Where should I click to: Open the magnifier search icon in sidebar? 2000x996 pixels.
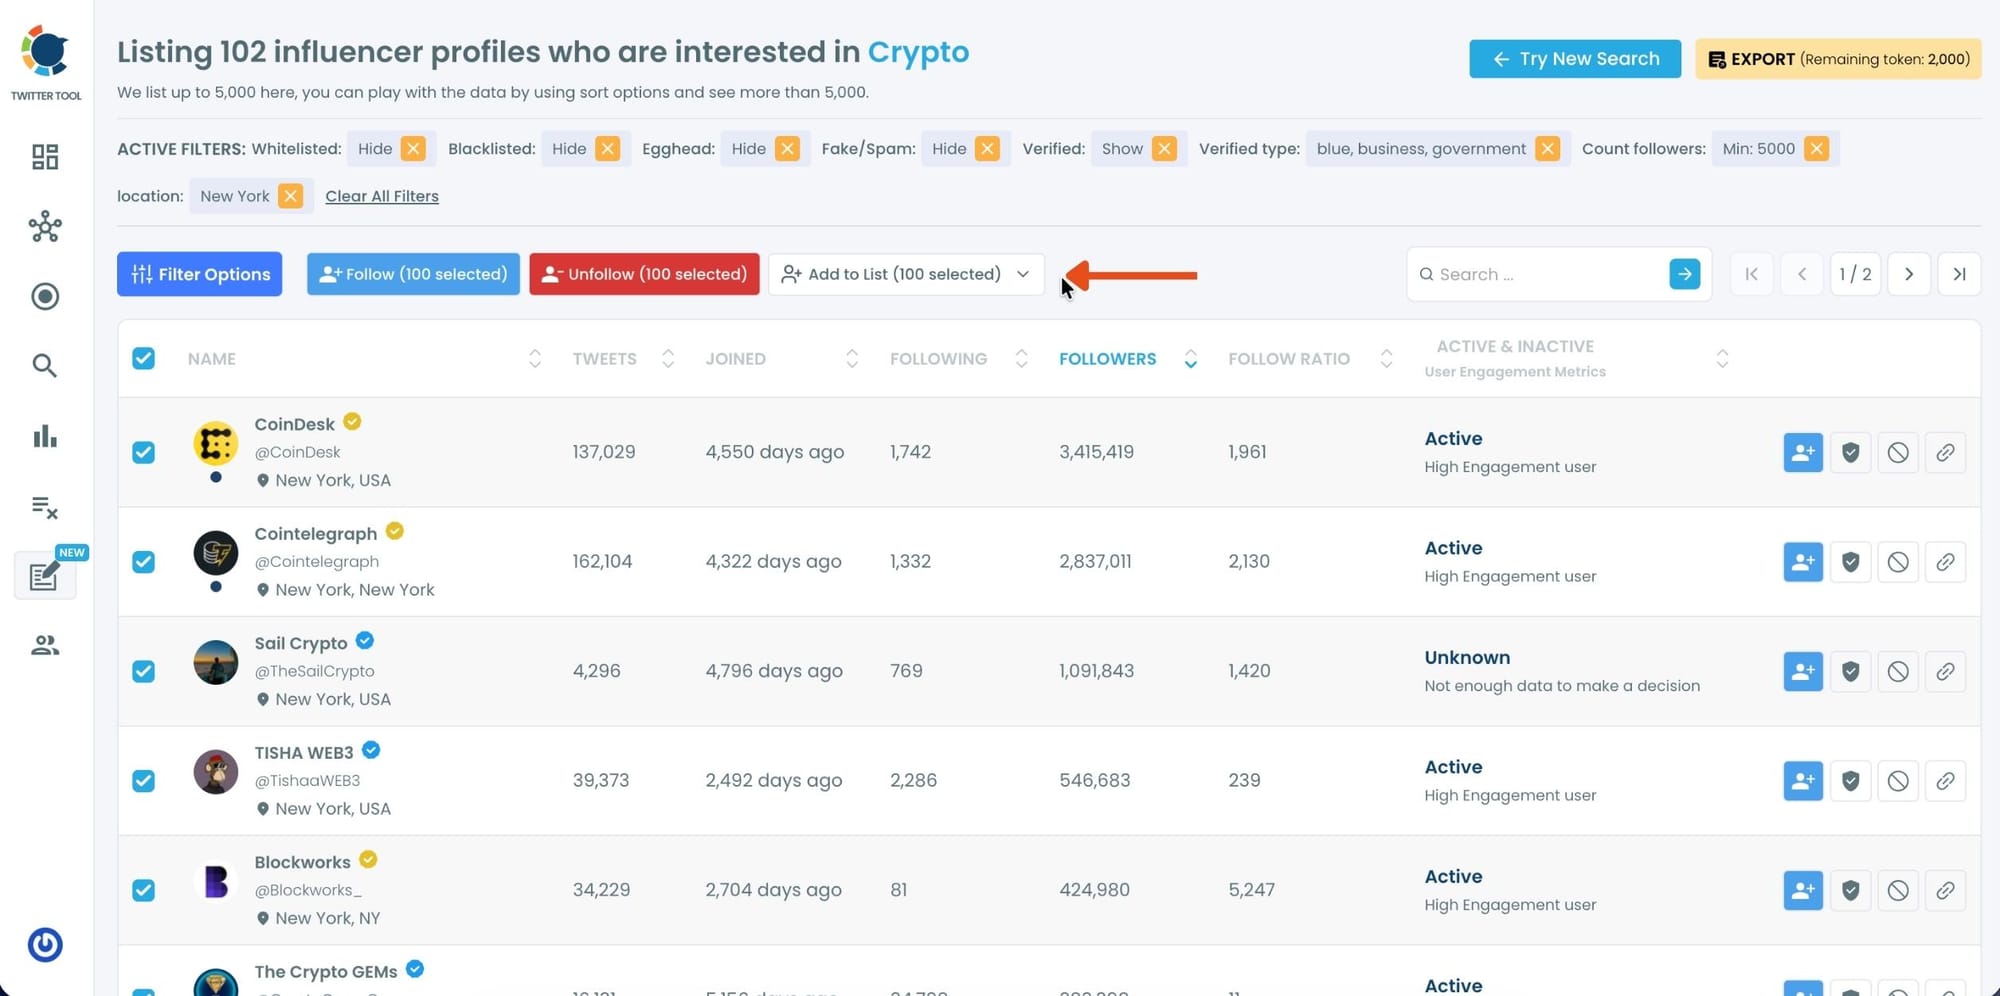tap(45, 366)
